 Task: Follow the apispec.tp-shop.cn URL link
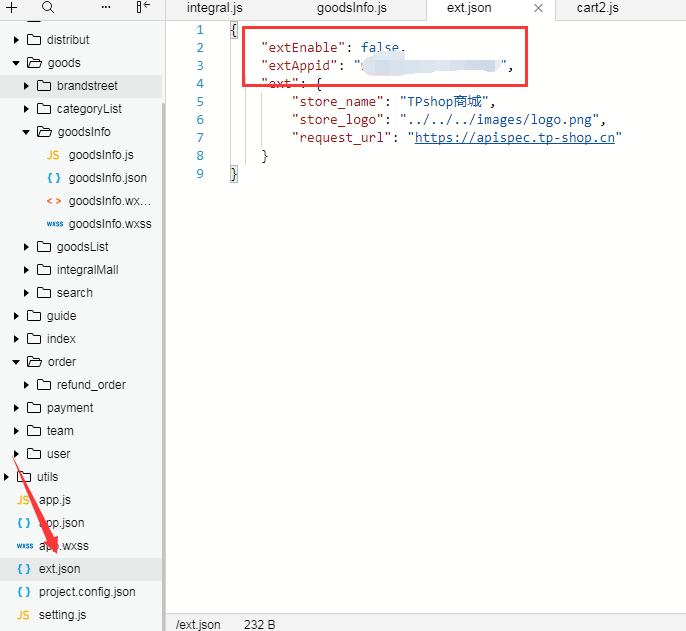point(514,138)
